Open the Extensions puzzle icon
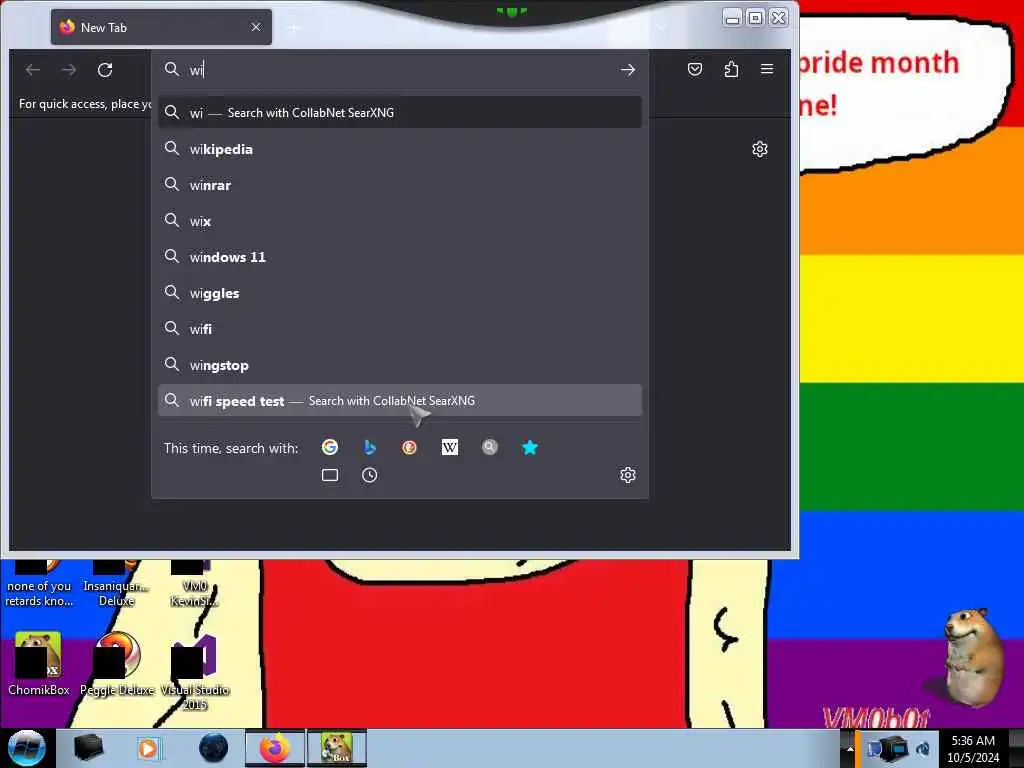Image resolution: width=1024 pixels, height=768 pixels. coord(731,69)
